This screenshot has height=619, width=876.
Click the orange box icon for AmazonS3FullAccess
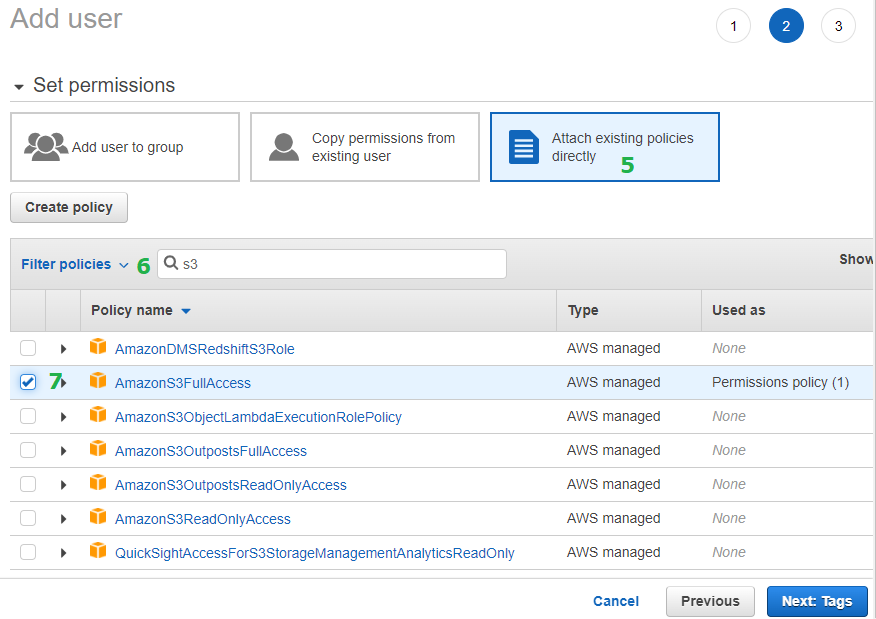[98, 381]
